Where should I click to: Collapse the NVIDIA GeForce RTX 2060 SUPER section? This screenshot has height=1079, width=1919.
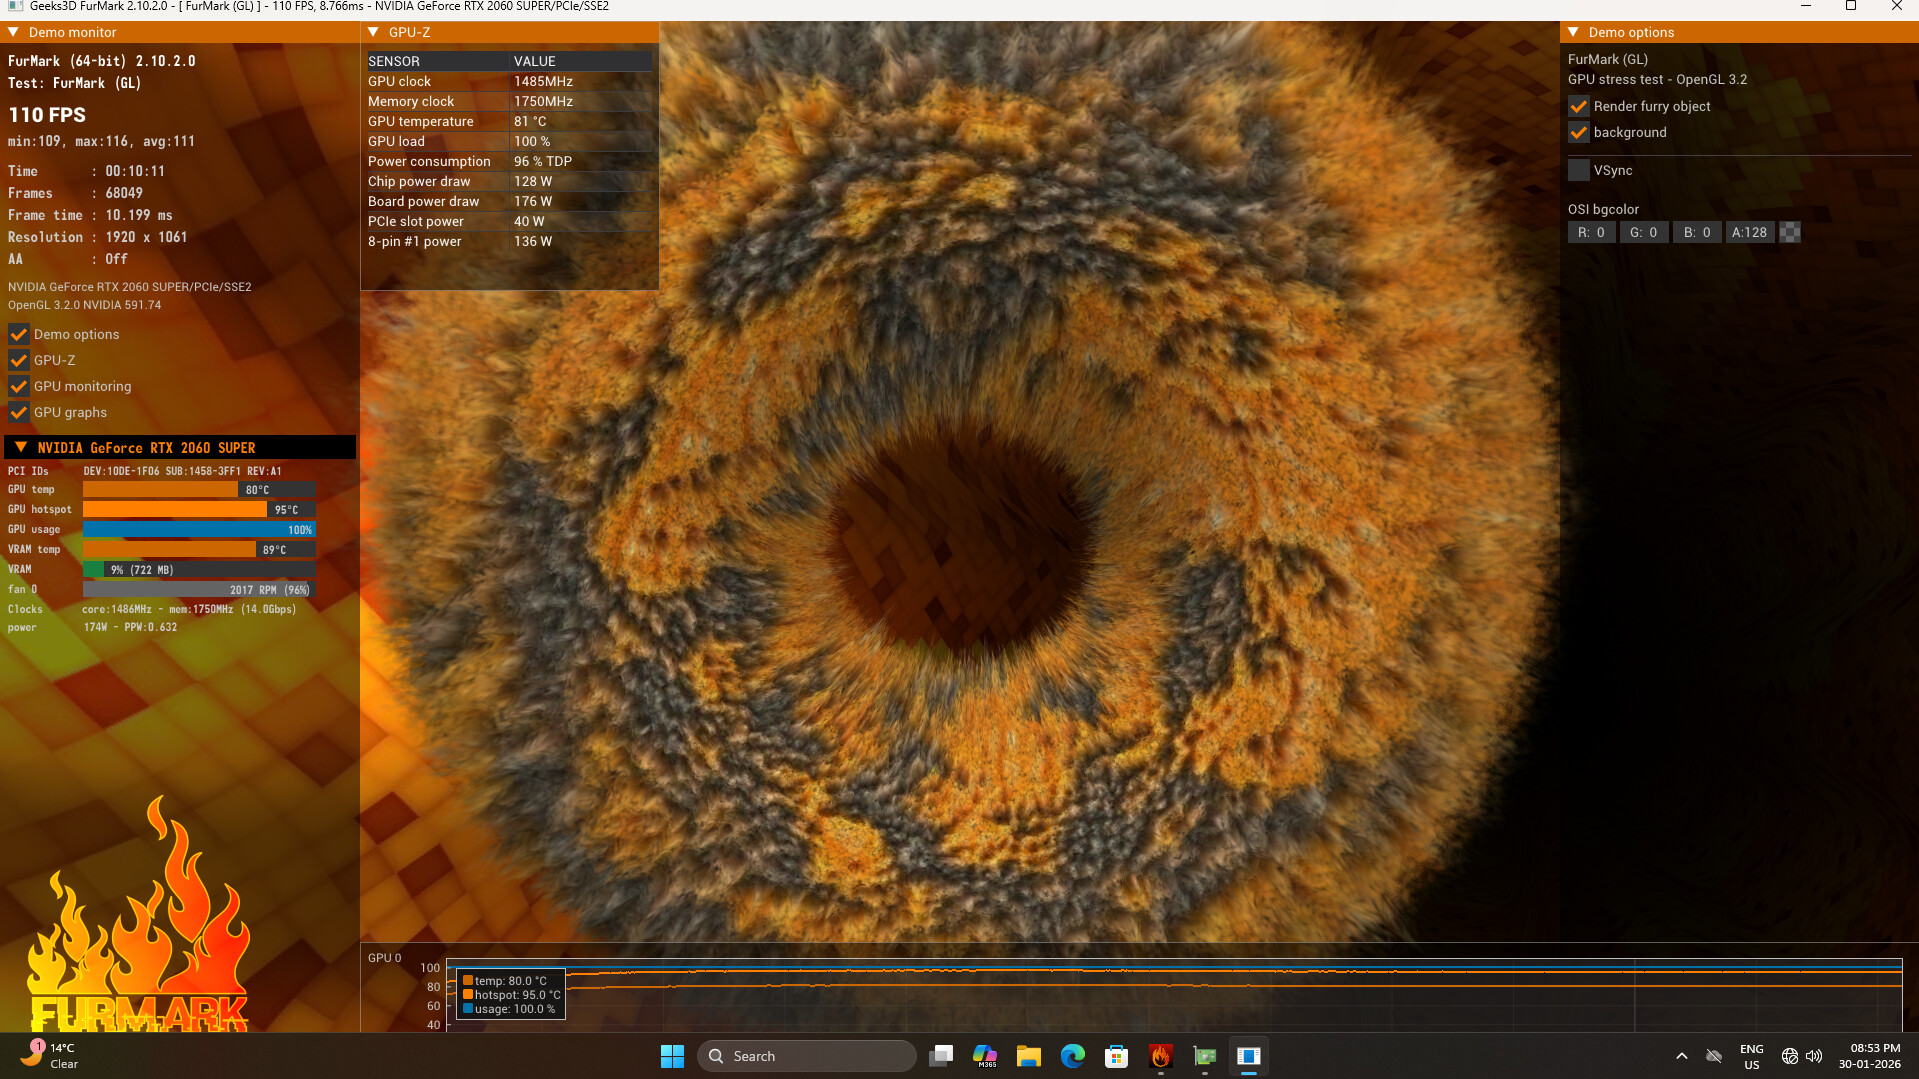pos(21,447)
